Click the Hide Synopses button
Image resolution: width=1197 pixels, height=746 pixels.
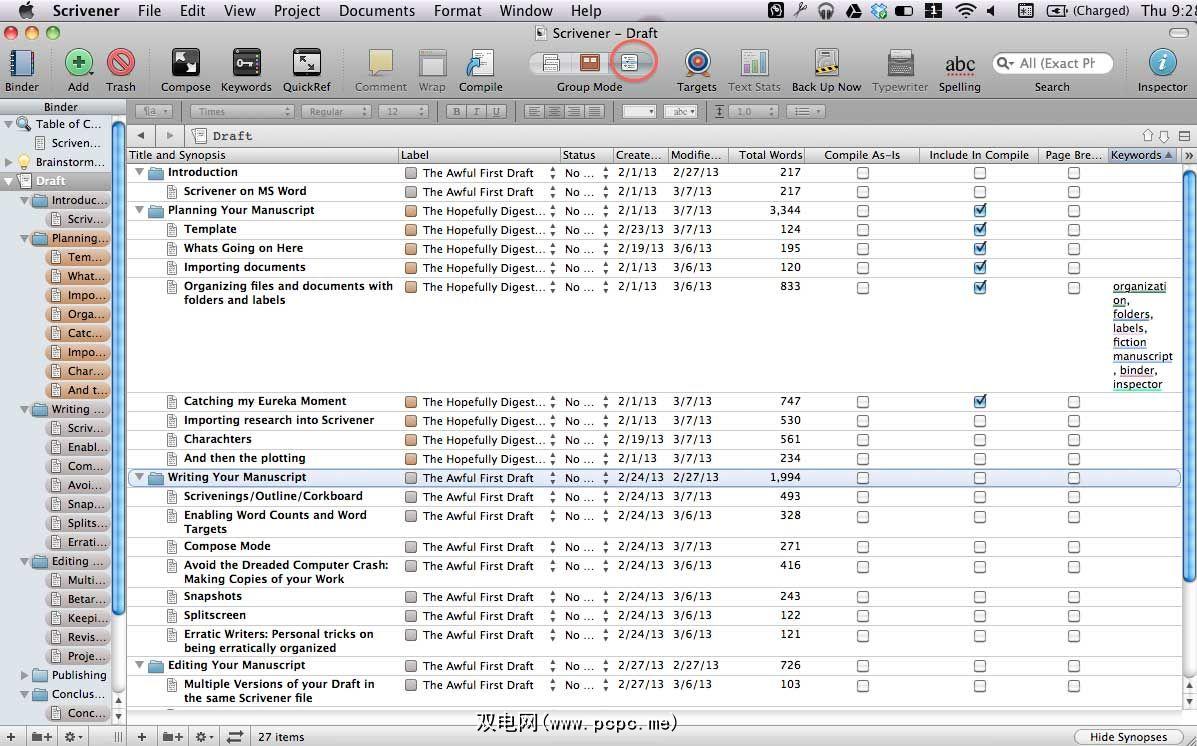[1128, 737]
